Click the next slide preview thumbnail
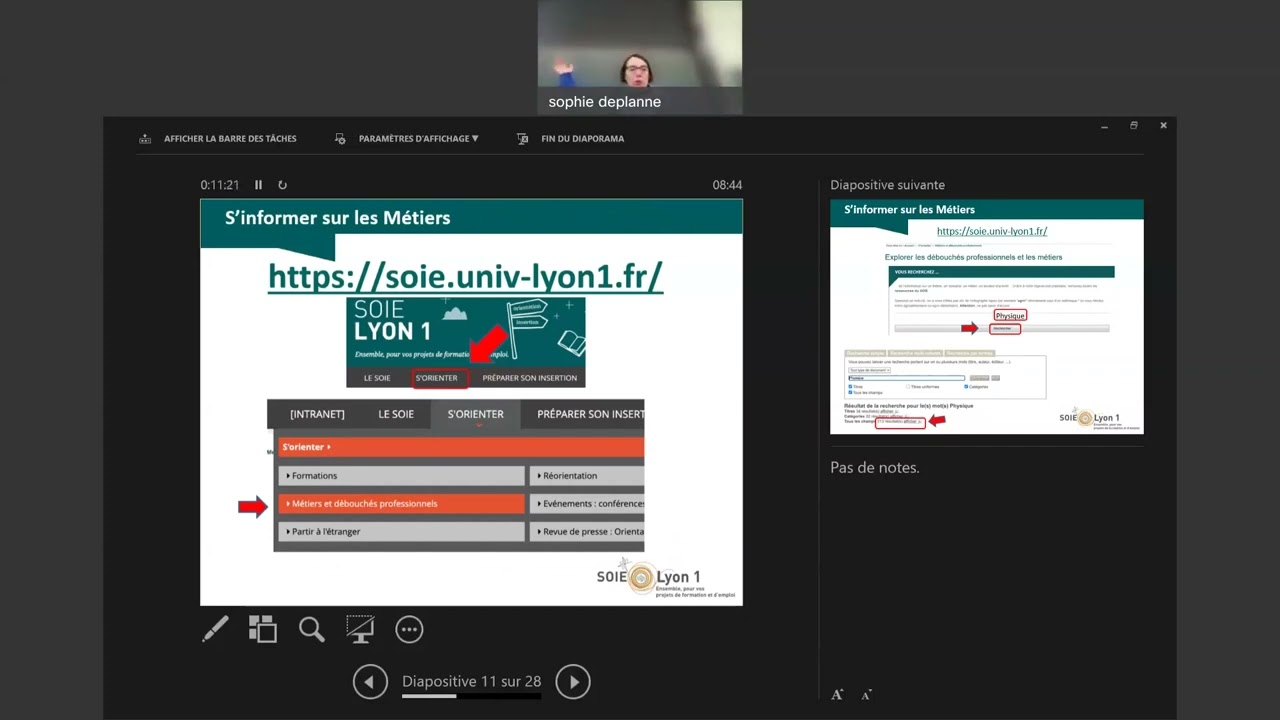Image resolution: width=1280 pixels, height=720 pixels. 987,316
